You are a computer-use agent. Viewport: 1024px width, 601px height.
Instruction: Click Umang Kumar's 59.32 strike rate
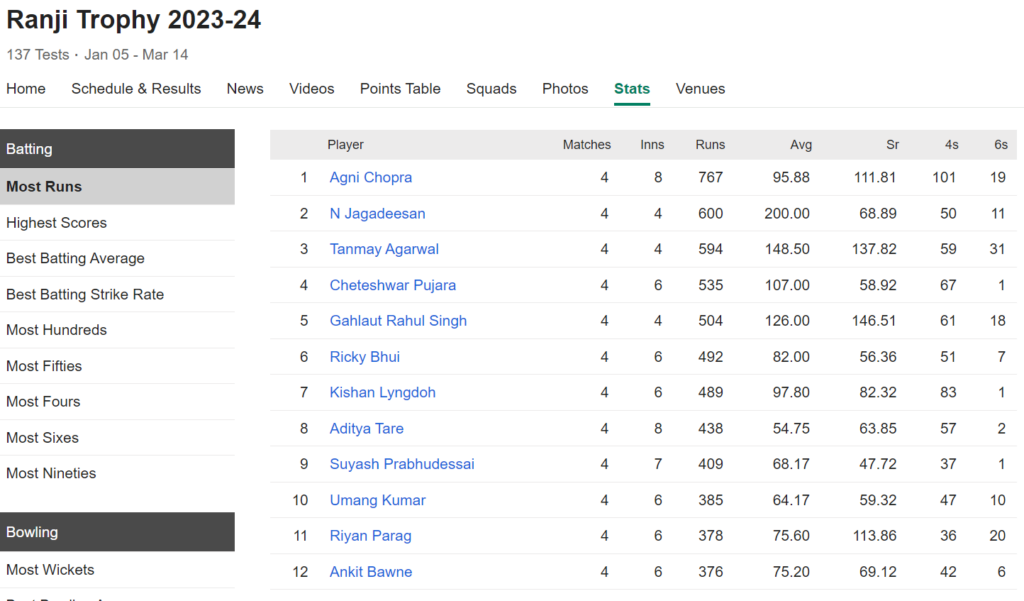(x=878, y=500)
